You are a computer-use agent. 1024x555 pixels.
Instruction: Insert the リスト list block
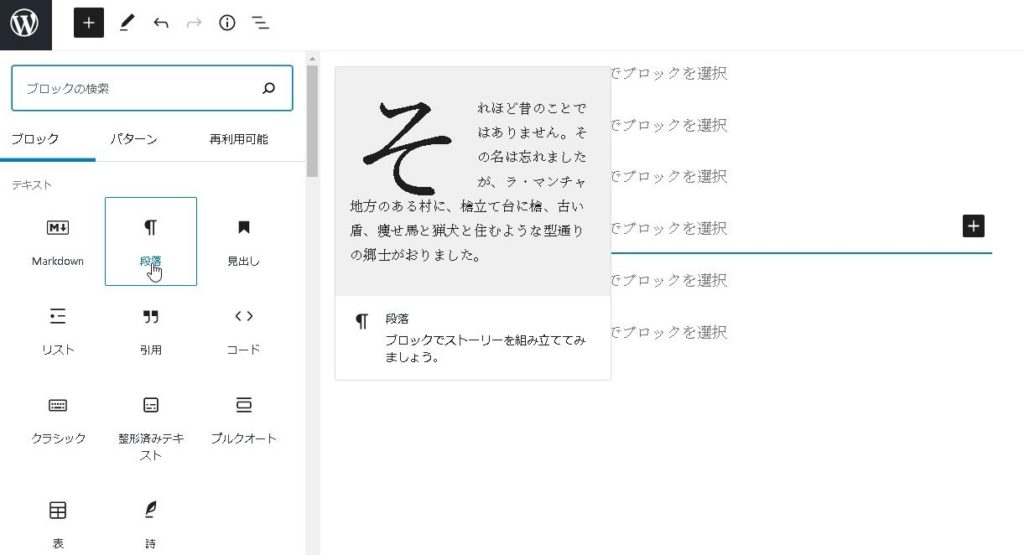58,329
